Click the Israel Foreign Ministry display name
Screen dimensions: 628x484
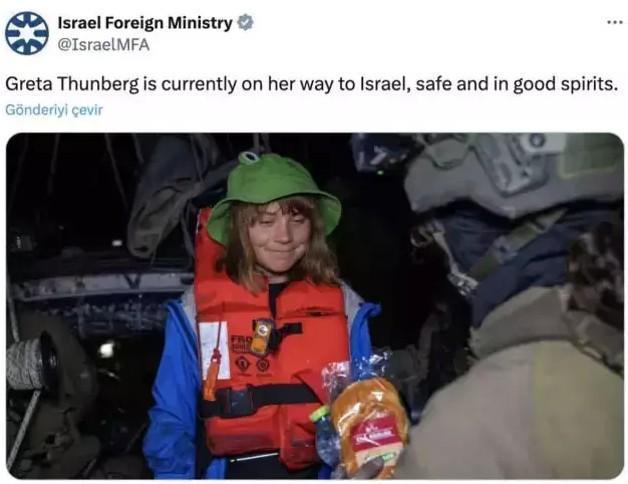tap(145, 23)
